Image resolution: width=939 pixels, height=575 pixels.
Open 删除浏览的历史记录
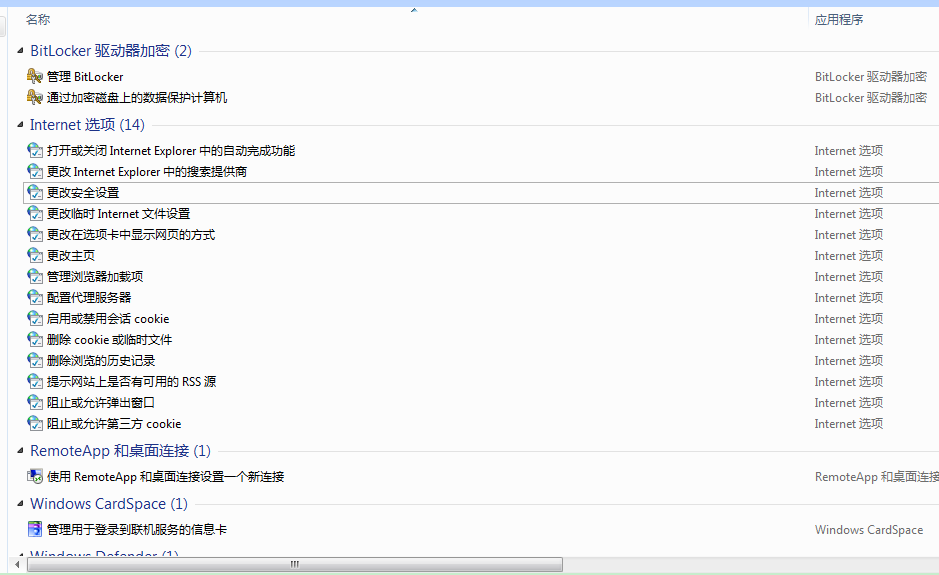pyautogui.click(x=101, y=361)
